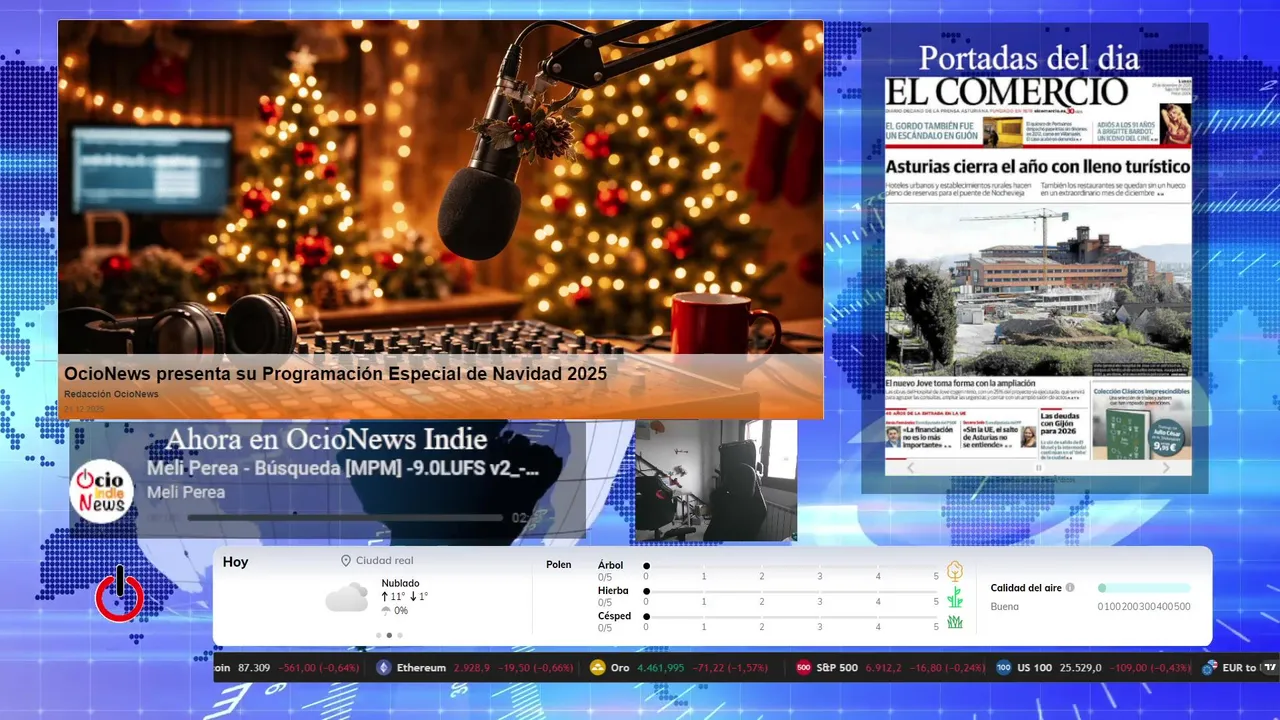Viewport: 1280px width, 720px height.
Task: Click the Polen section label
Action: point(559,565)
